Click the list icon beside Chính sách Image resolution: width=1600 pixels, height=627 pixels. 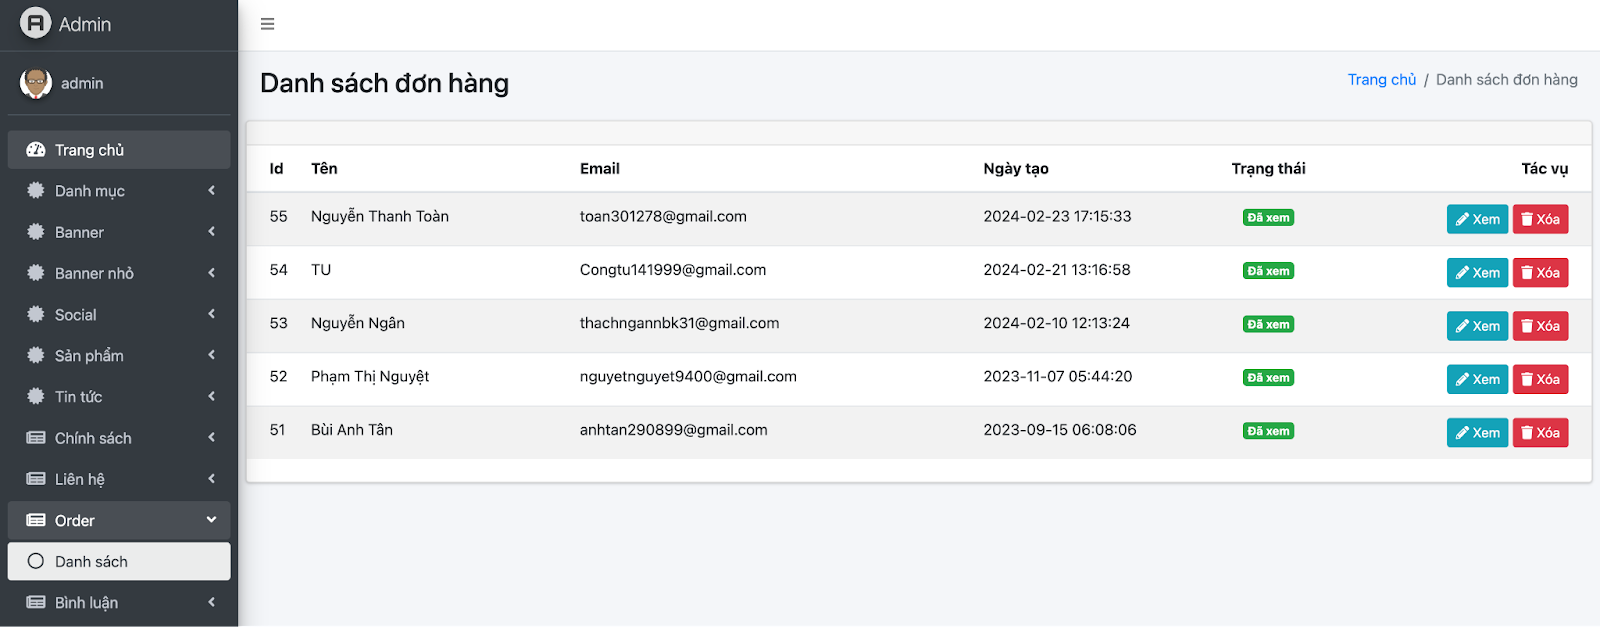36,438
